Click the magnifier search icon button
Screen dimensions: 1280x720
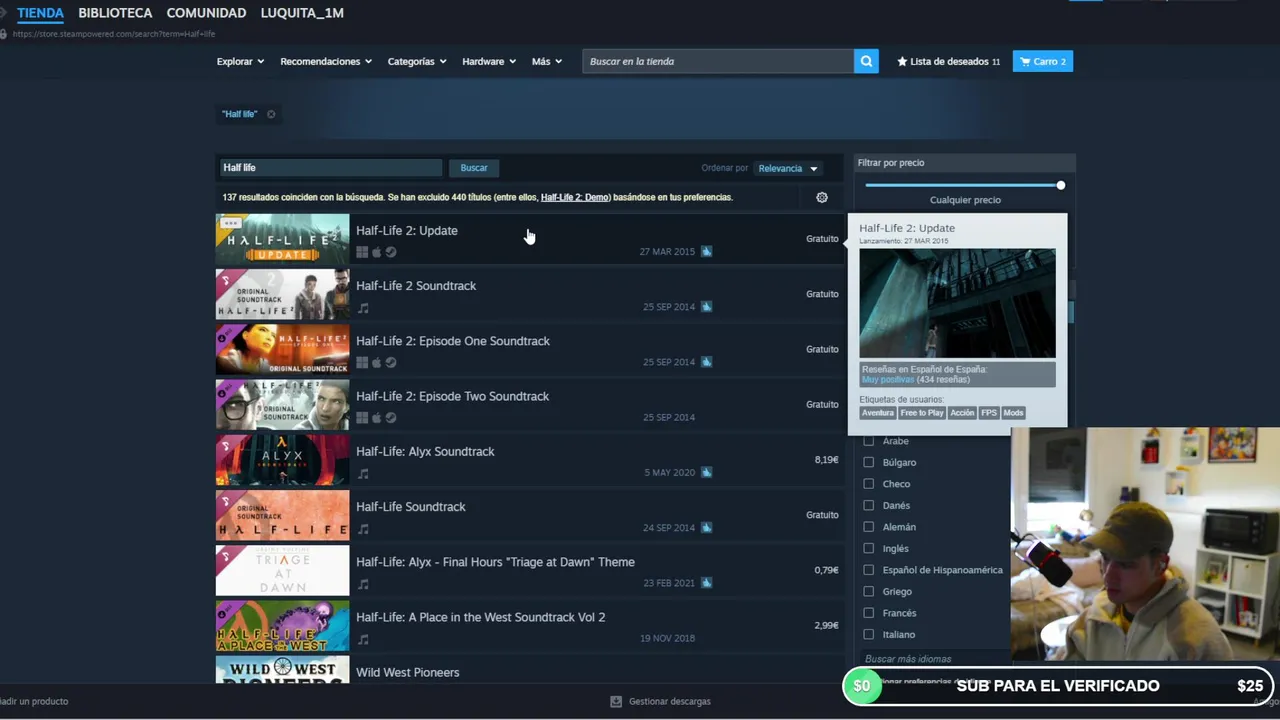[x=866, y=61]
